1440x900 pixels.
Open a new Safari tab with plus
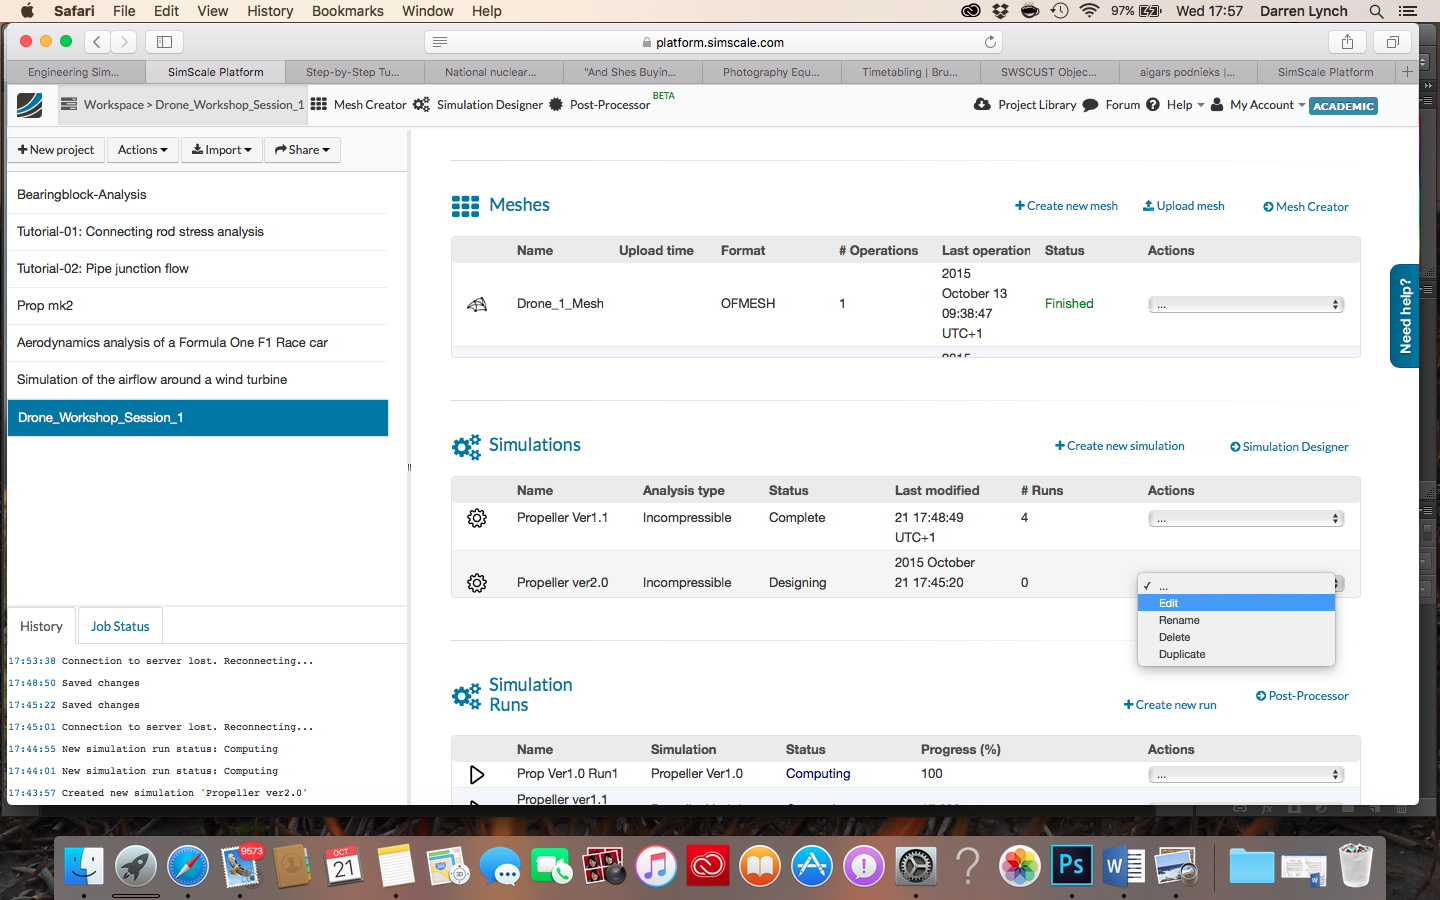pos(1407,72)
